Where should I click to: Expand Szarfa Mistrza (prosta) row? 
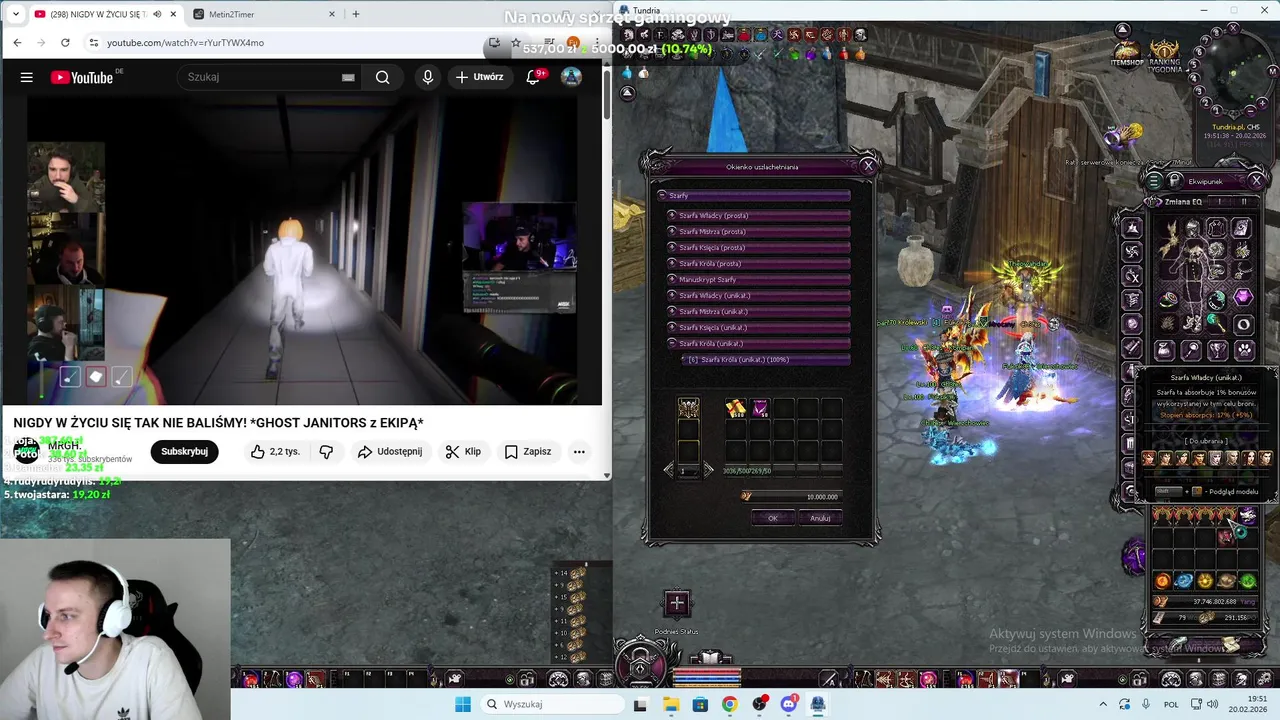coord(672,232)
